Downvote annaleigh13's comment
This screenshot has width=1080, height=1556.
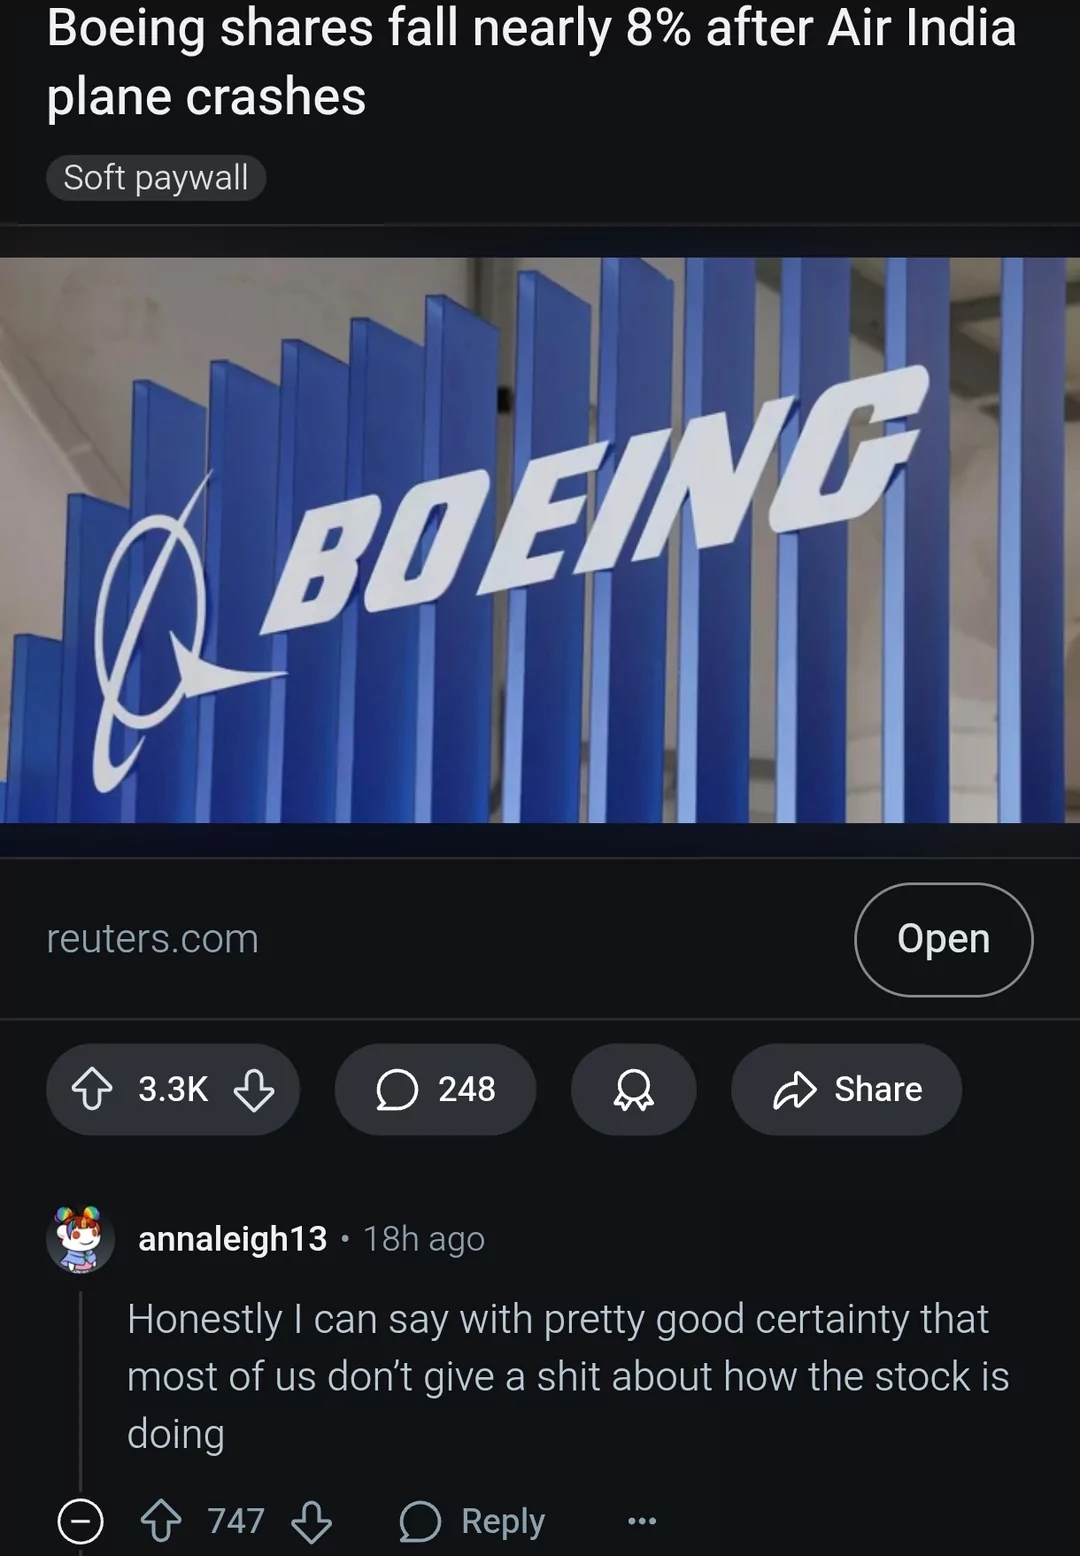[x=311, y=1521]
